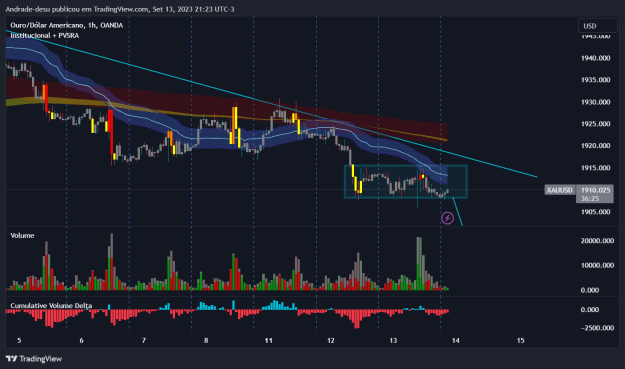The height and width of the screenshot is (369, 625).
Task: Open the USD currency selector
Action: point(597,26)
